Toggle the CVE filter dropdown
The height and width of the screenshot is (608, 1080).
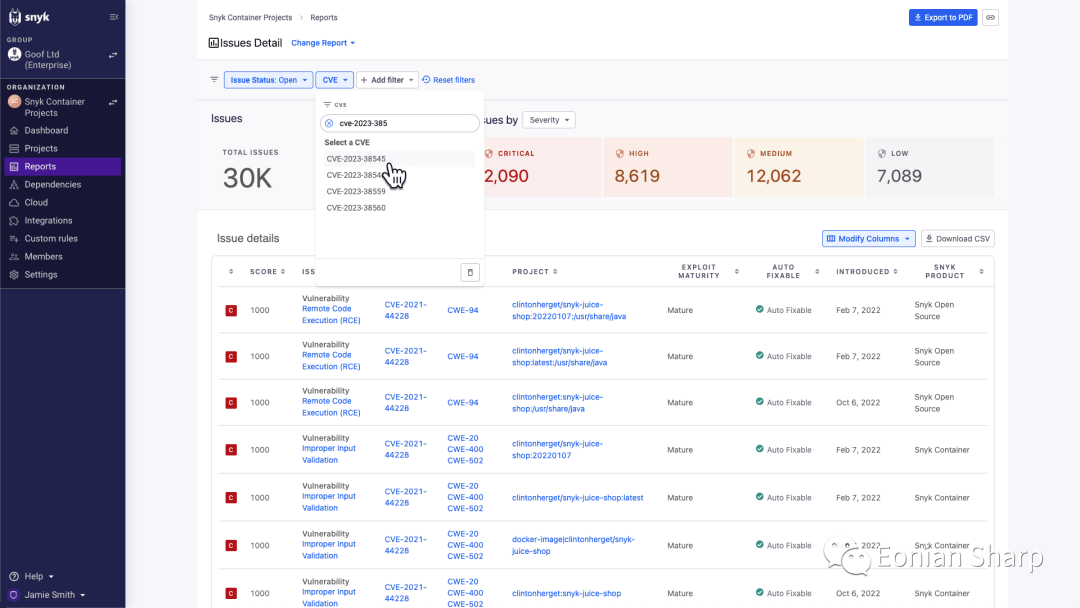pos(335,80)
